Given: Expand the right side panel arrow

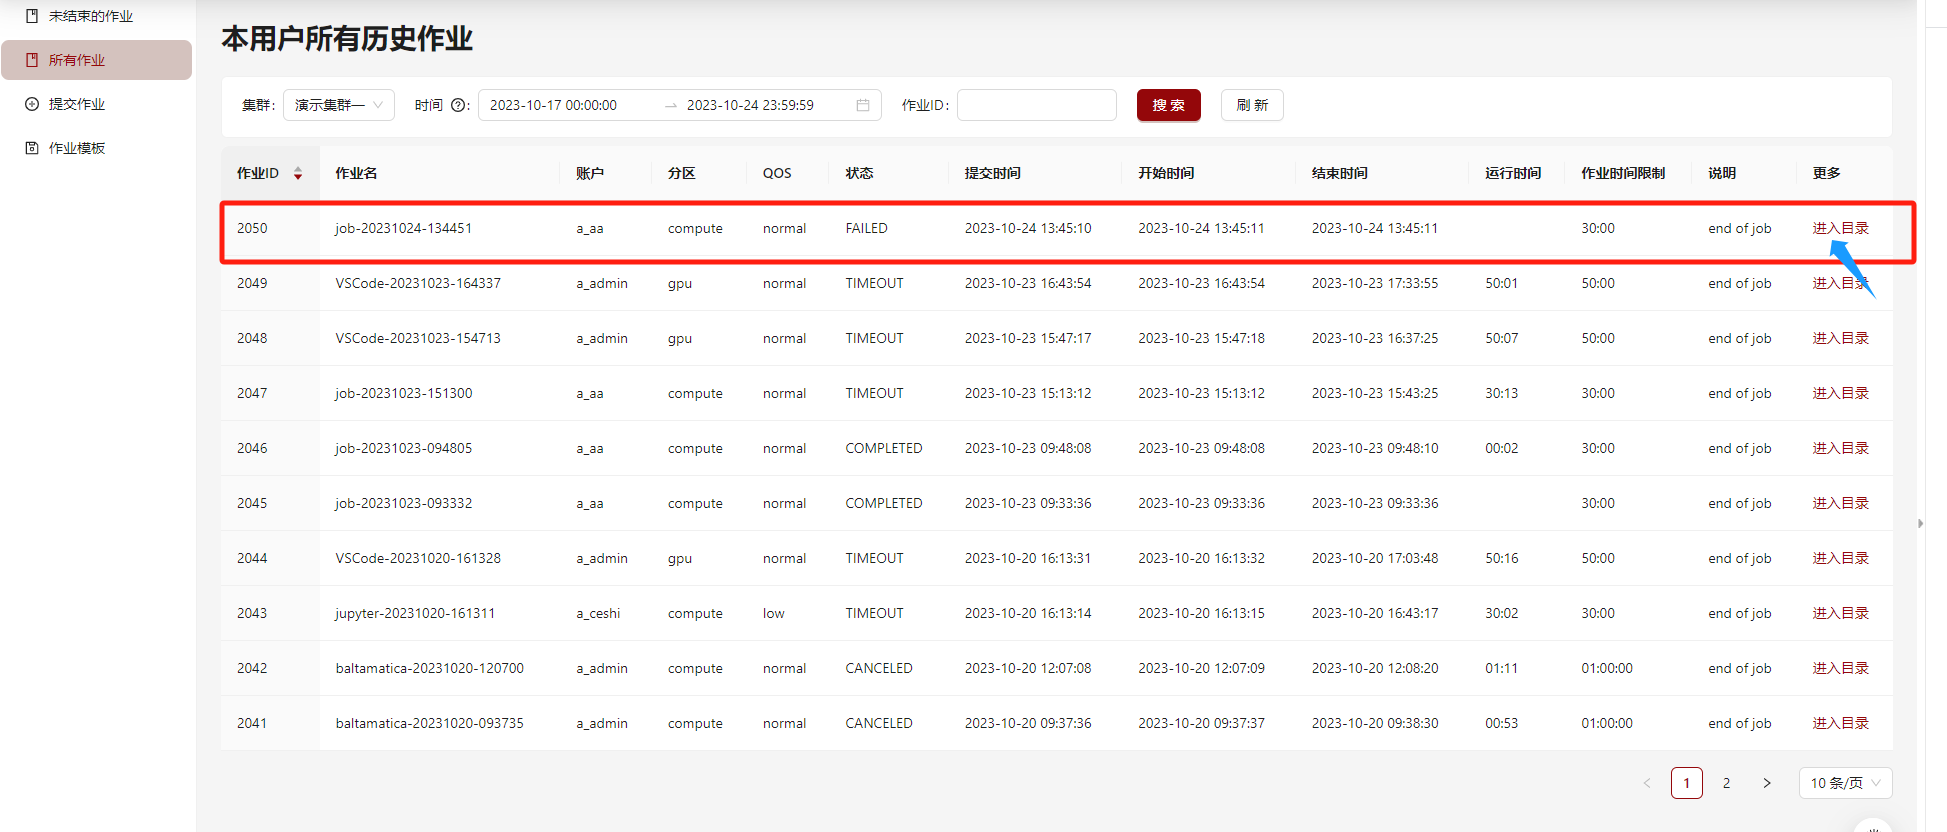Looking at the screenshot, I should [1920, 523].
